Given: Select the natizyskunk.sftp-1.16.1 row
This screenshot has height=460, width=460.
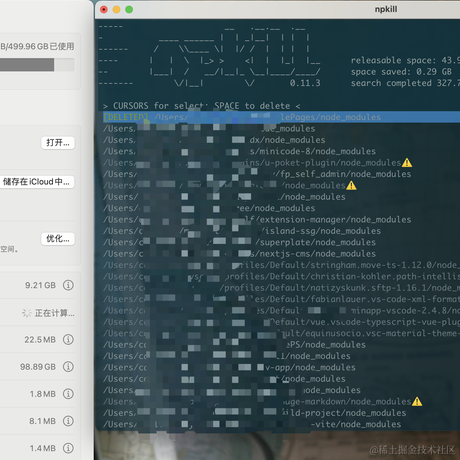Looking at the screenshot, I should (x=281, y=288).
